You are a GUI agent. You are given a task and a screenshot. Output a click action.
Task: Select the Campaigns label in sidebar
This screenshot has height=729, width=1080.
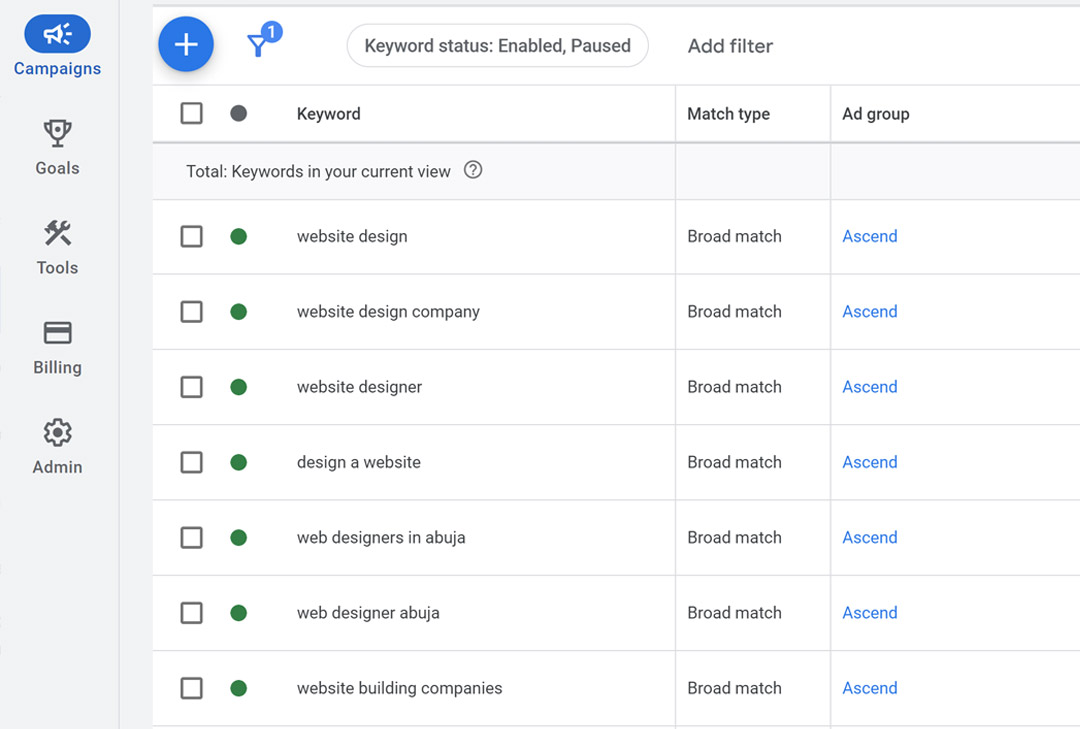pyautogui.click(x=57, y=69)
